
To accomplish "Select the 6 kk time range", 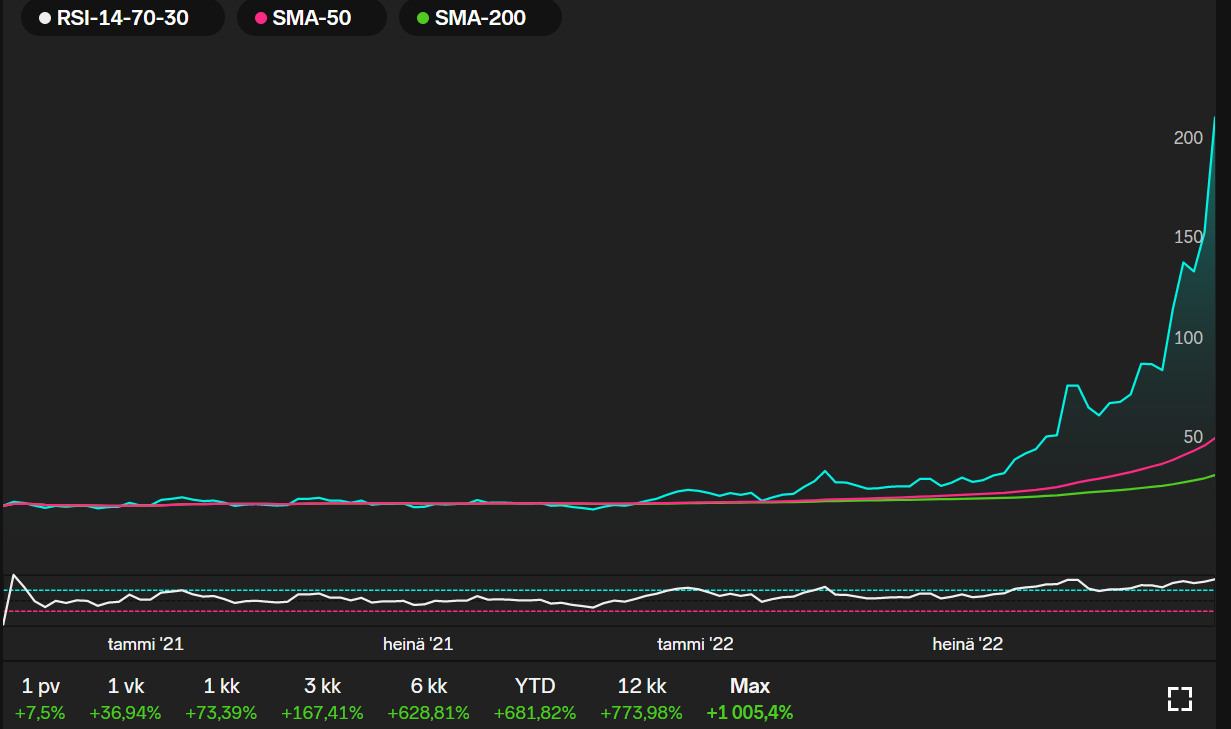I will [x=428, y=698].
